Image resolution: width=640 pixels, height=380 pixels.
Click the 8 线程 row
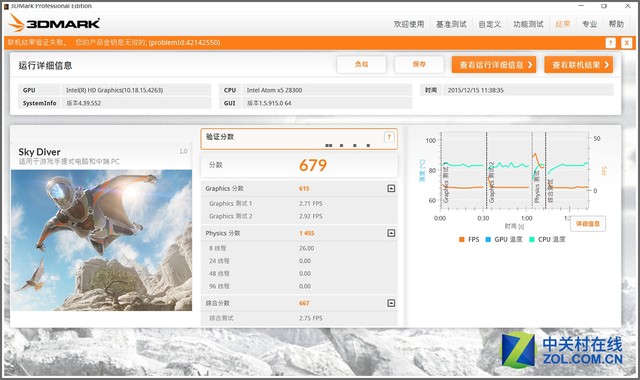(299, 248)
